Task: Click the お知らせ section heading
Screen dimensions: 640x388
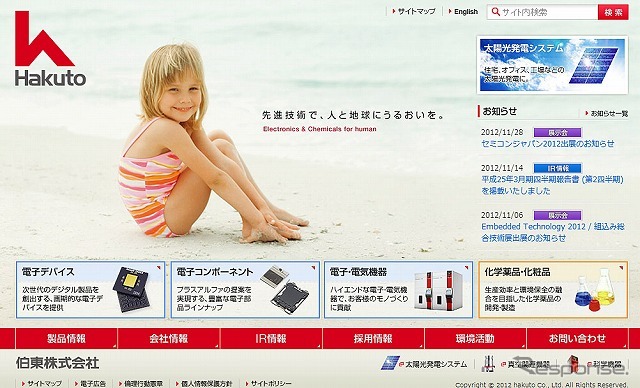Action: tap(500, 111)
